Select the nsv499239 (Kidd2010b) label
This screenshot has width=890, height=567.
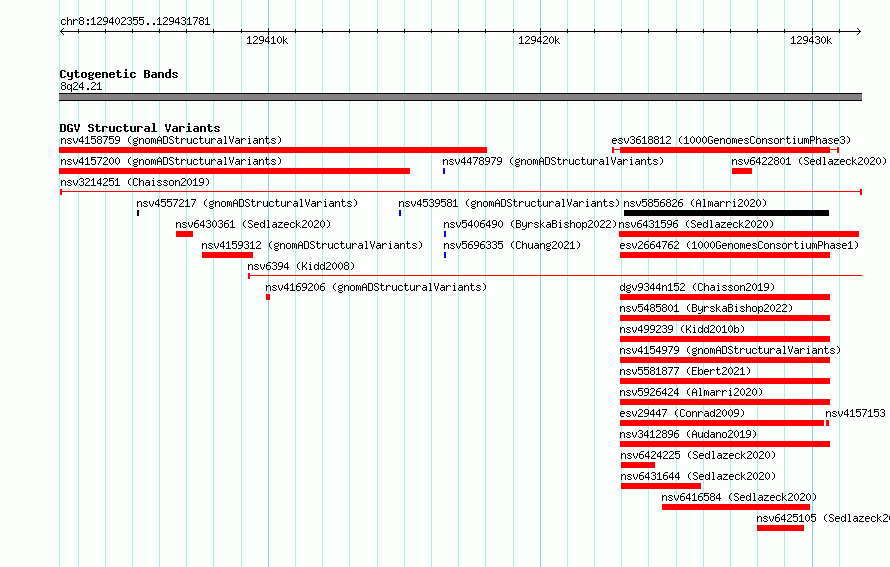[x=682, y=329]
